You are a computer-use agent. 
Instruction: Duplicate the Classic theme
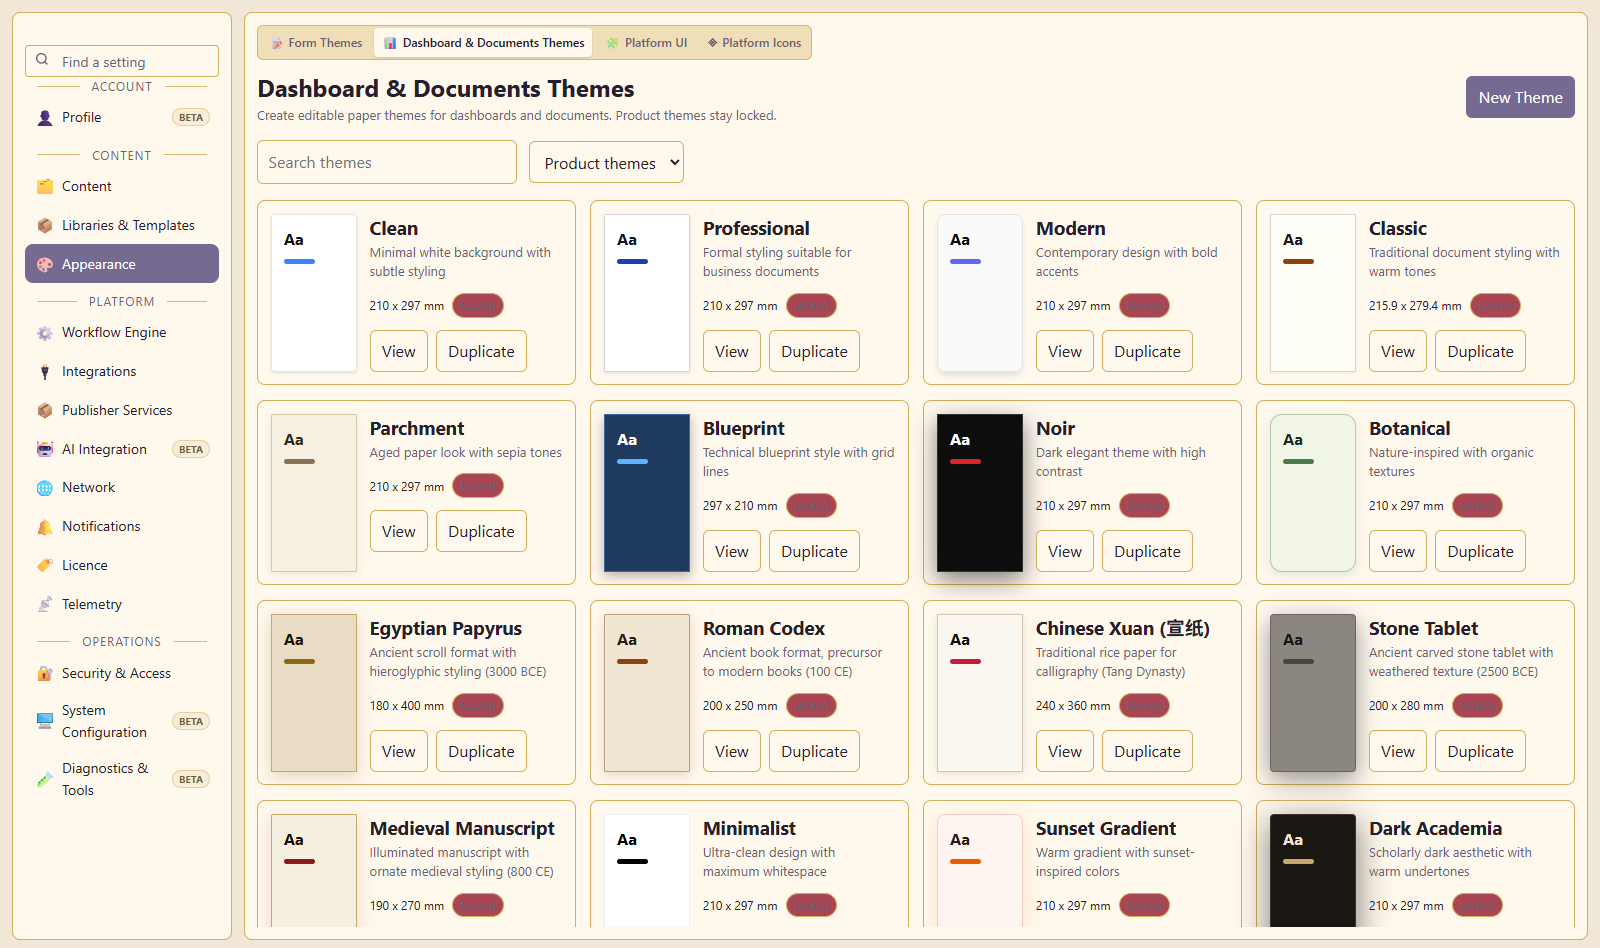[x=1480, y=351]
